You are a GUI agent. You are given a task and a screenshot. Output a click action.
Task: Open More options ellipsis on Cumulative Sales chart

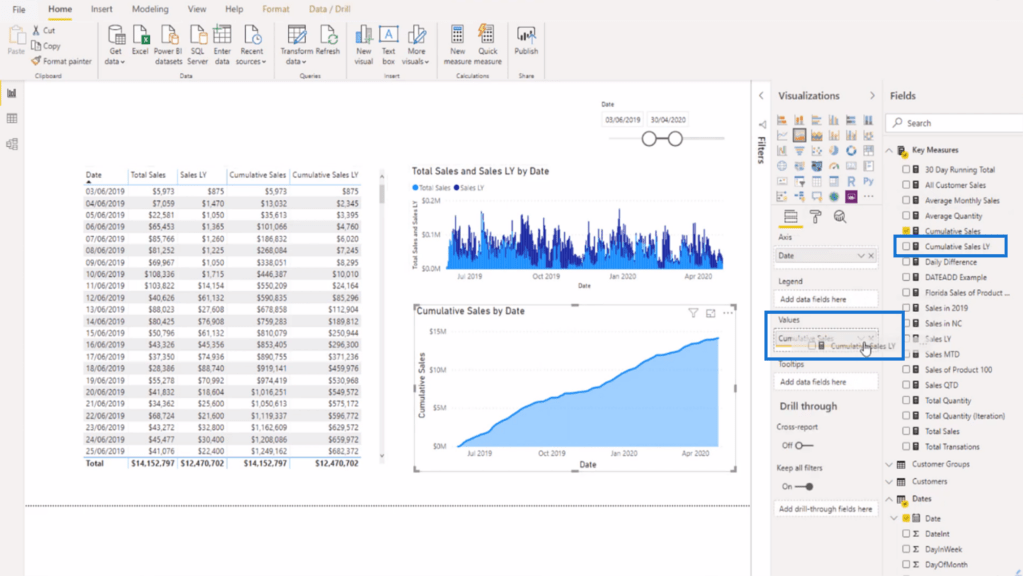(x=728, y=313)
